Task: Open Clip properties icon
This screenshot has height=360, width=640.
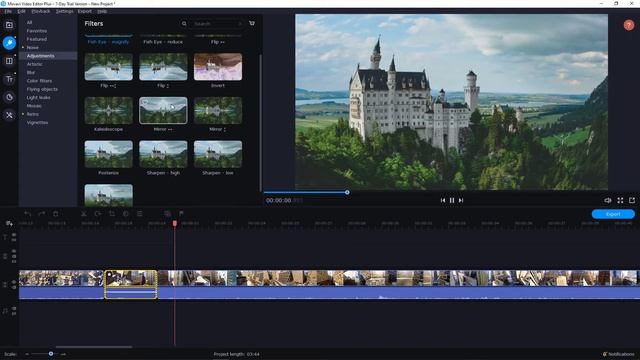Action: [x=140, y=213]
